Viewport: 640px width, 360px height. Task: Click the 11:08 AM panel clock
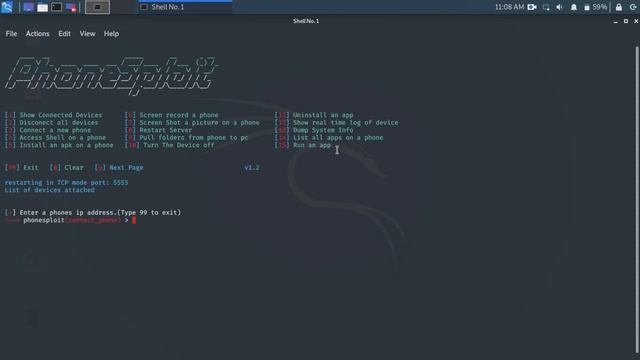click(x=509, y=7)
